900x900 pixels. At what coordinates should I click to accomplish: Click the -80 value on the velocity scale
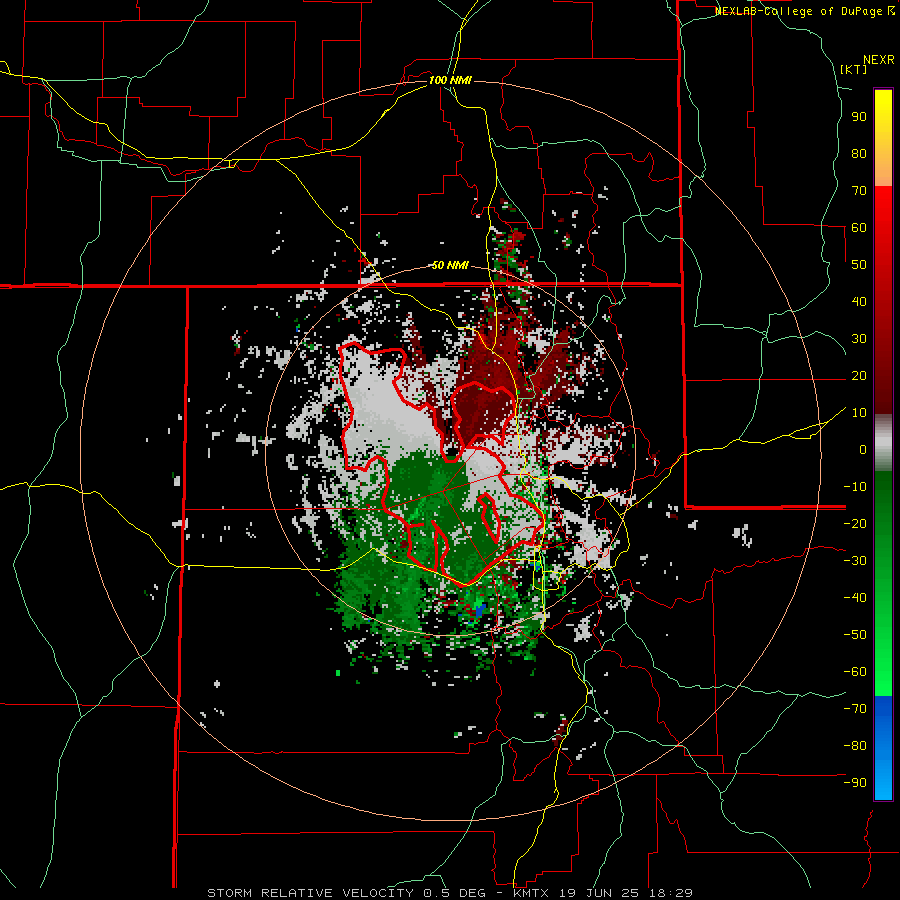(855, 746)
